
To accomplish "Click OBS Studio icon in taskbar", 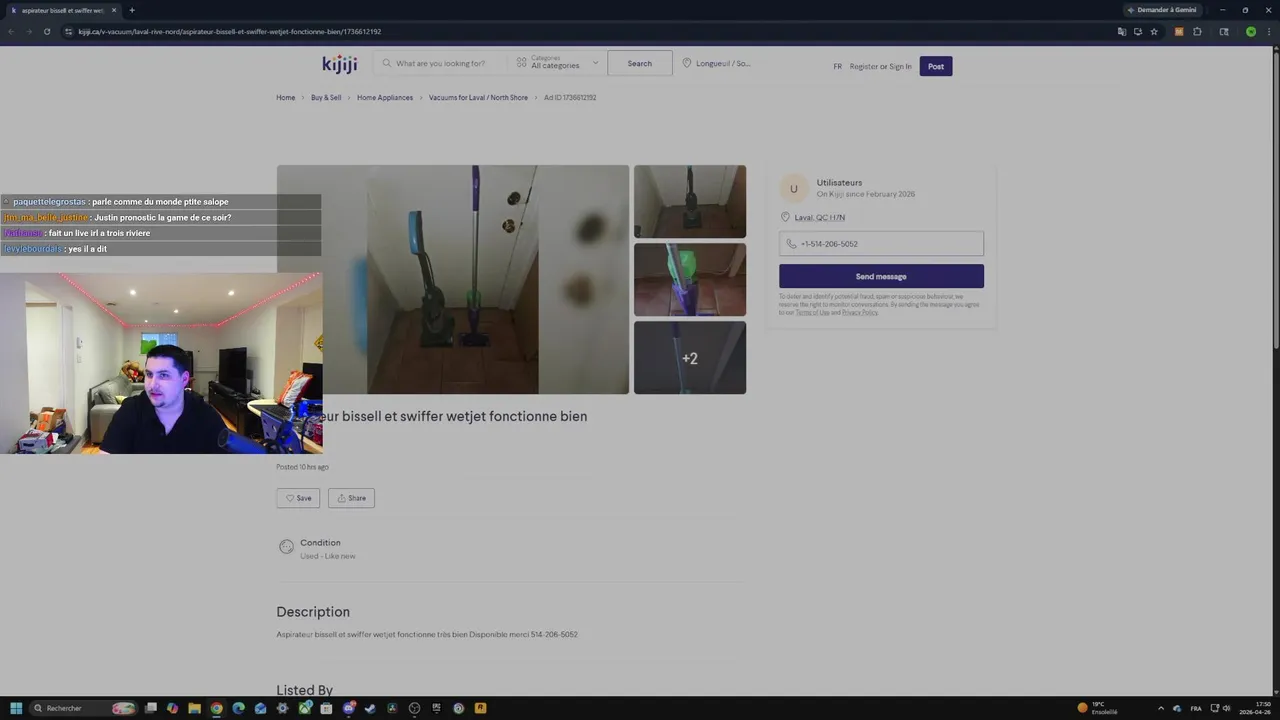I will [x=414, y=708].
